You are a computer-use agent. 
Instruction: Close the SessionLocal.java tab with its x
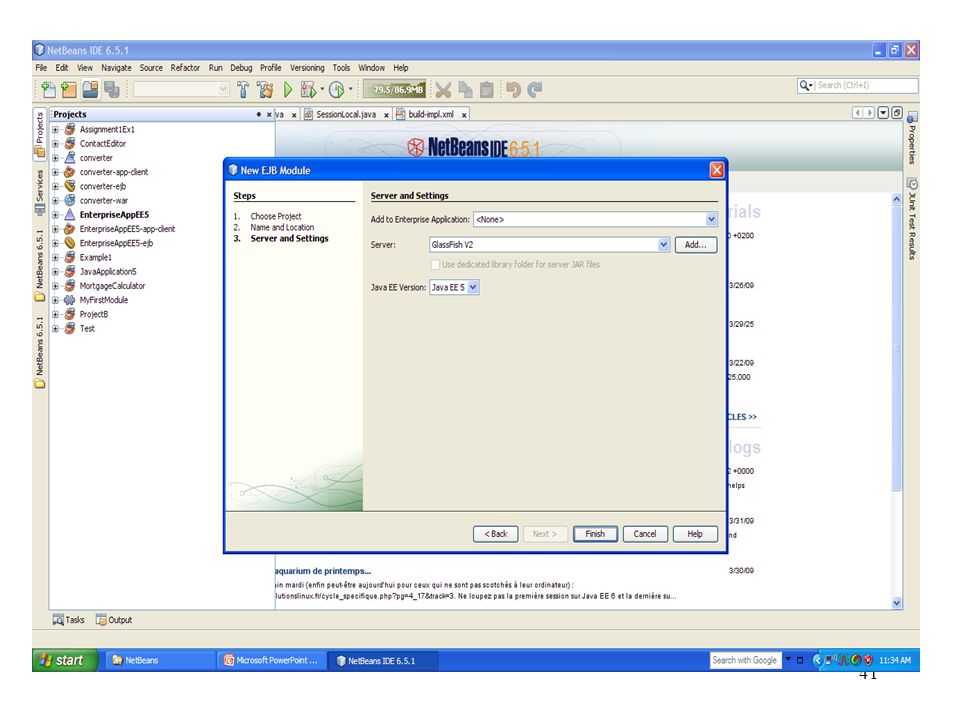point(386,115)
